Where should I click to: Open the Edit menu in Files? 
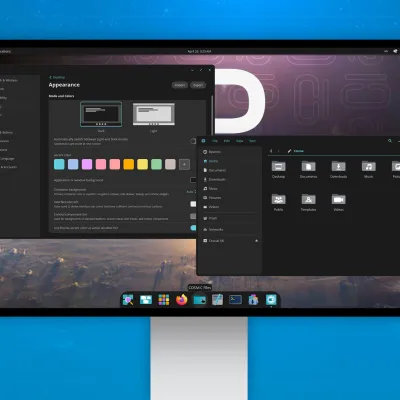227,141
